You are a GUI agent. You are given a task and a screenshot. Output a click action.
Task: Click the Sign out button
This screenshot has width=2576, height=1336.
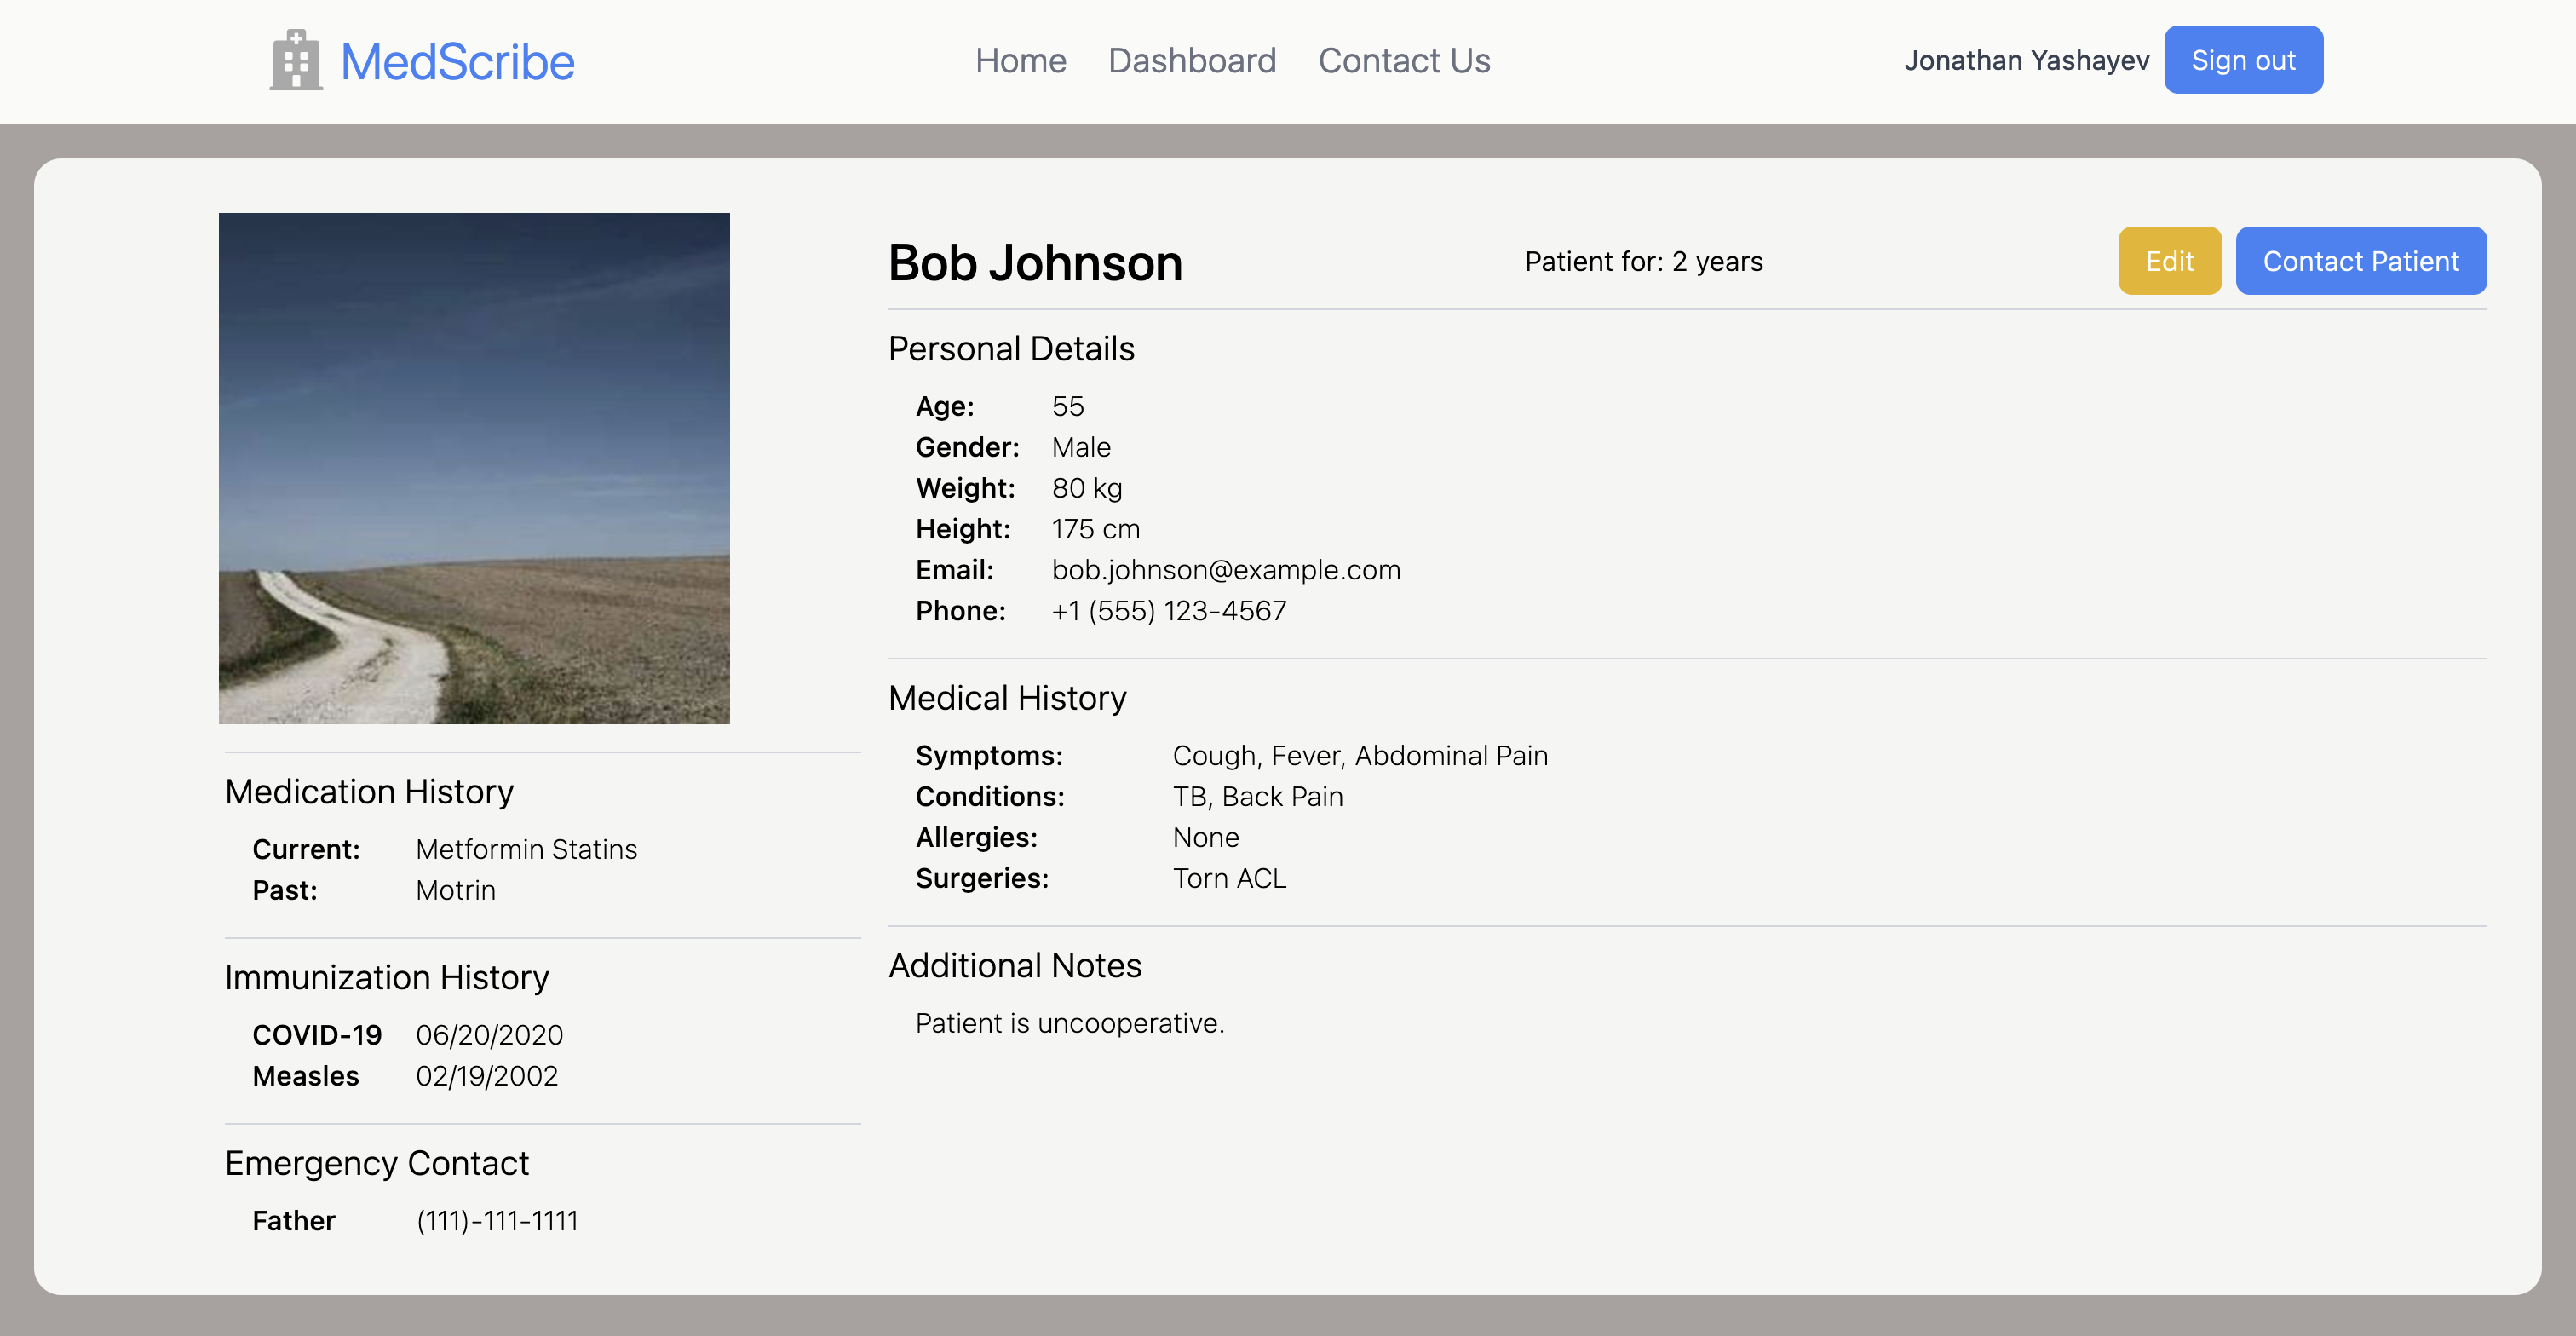point(2242,60)
